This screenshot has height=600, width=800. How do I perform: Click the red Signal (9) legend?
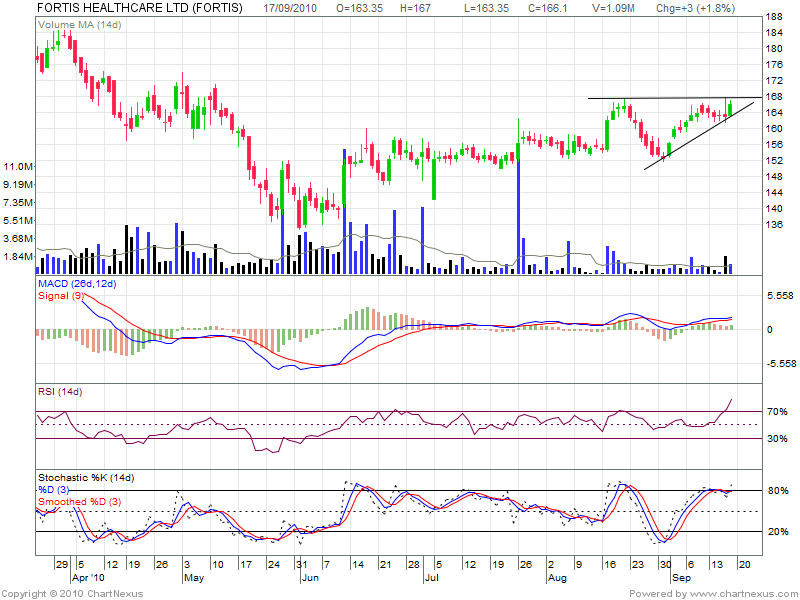point(60,296)
